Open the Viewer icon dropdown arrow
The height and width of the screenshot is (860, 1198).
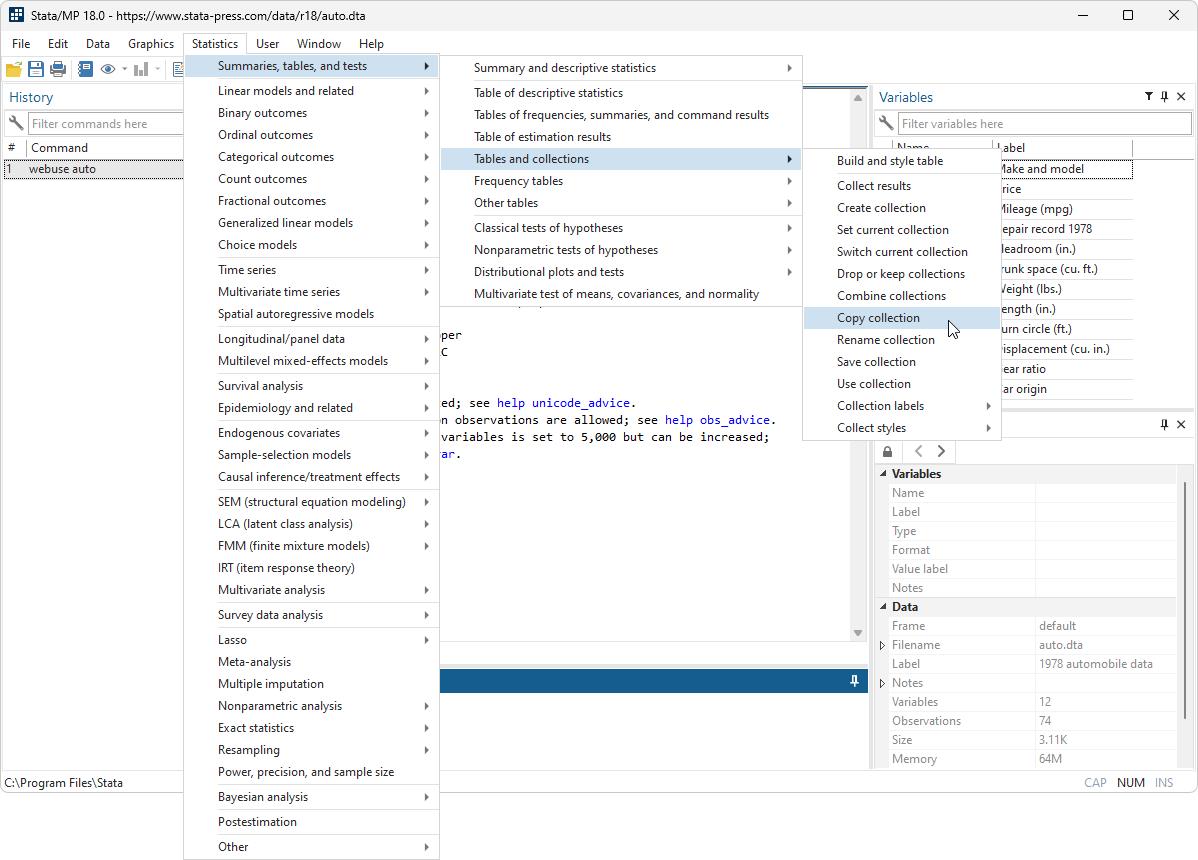pyautogui.click(x=125, y=70)
